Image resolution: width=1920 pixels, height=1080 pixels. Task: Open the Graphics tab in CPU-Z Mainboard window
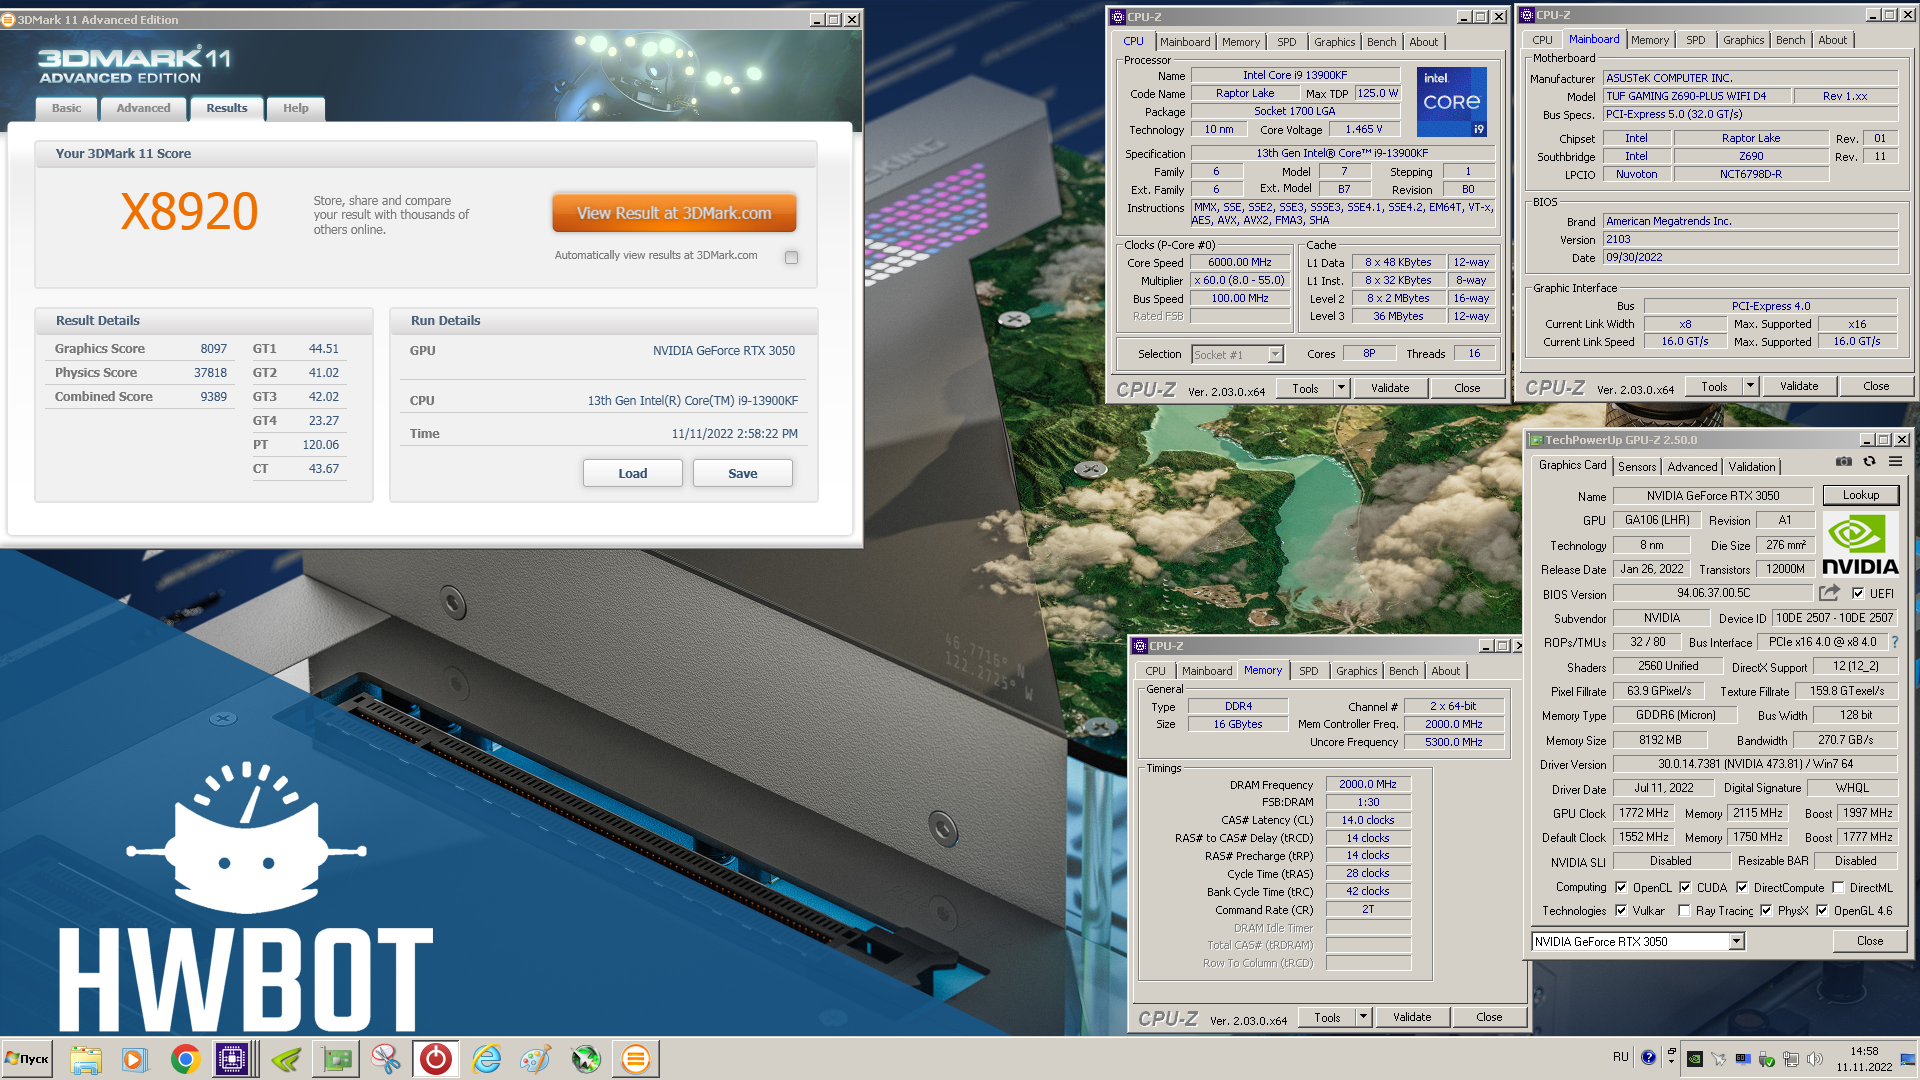(x=1744, y=40)
